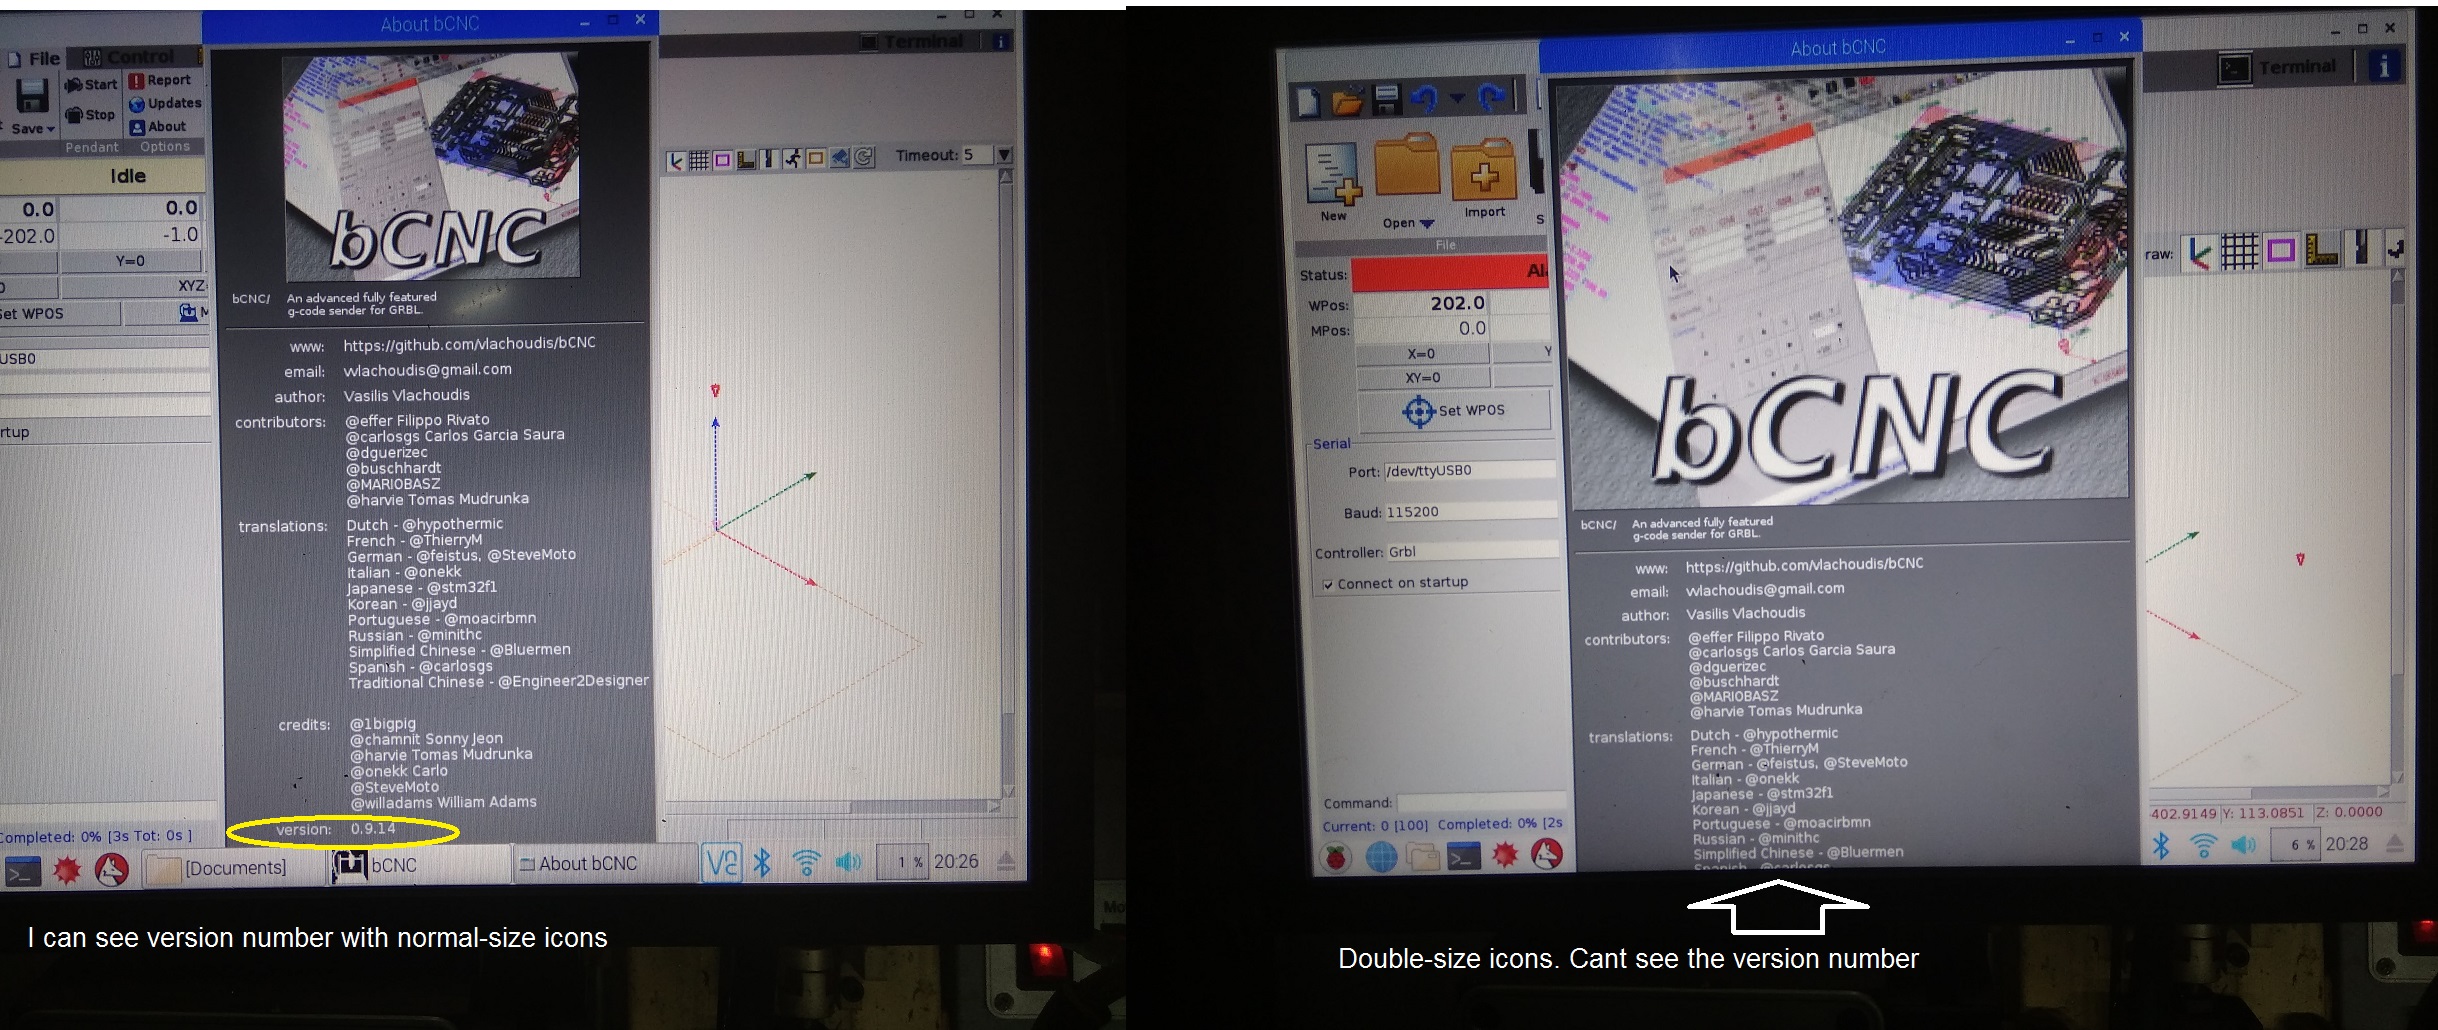Click the new document icon in right screen toolbar
Image resolution: width=2438 pixels, height=1030 pixels.
coord(1309,101)
